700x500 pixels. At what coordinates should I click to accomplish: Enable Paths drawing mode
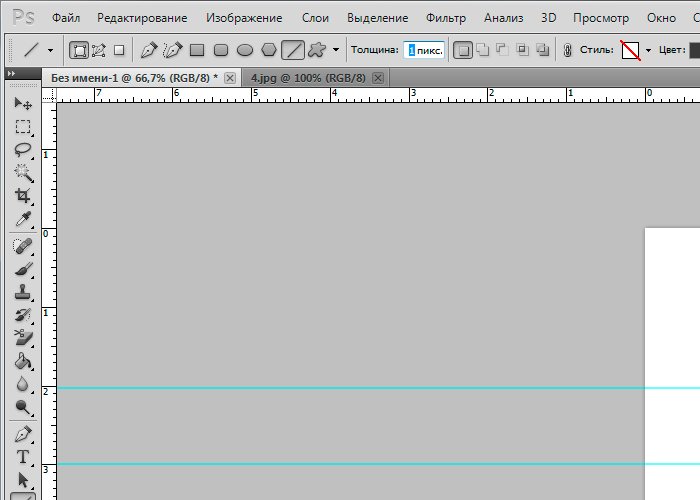pos(99,50)
